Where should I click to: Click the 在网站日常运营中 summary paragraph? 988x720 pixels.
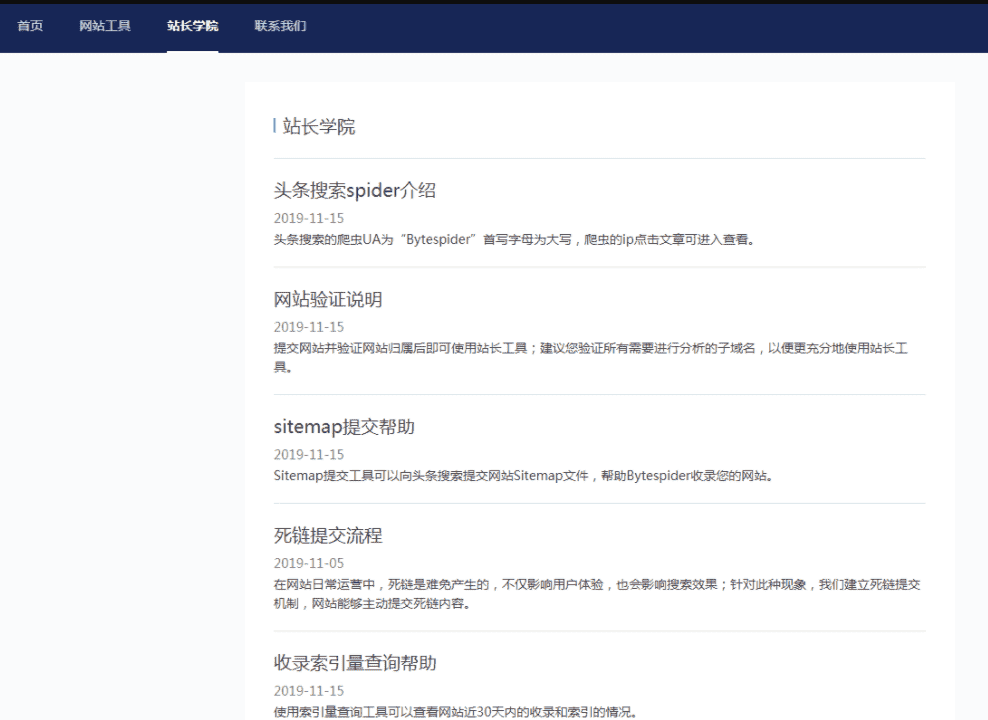coord(596,594)
